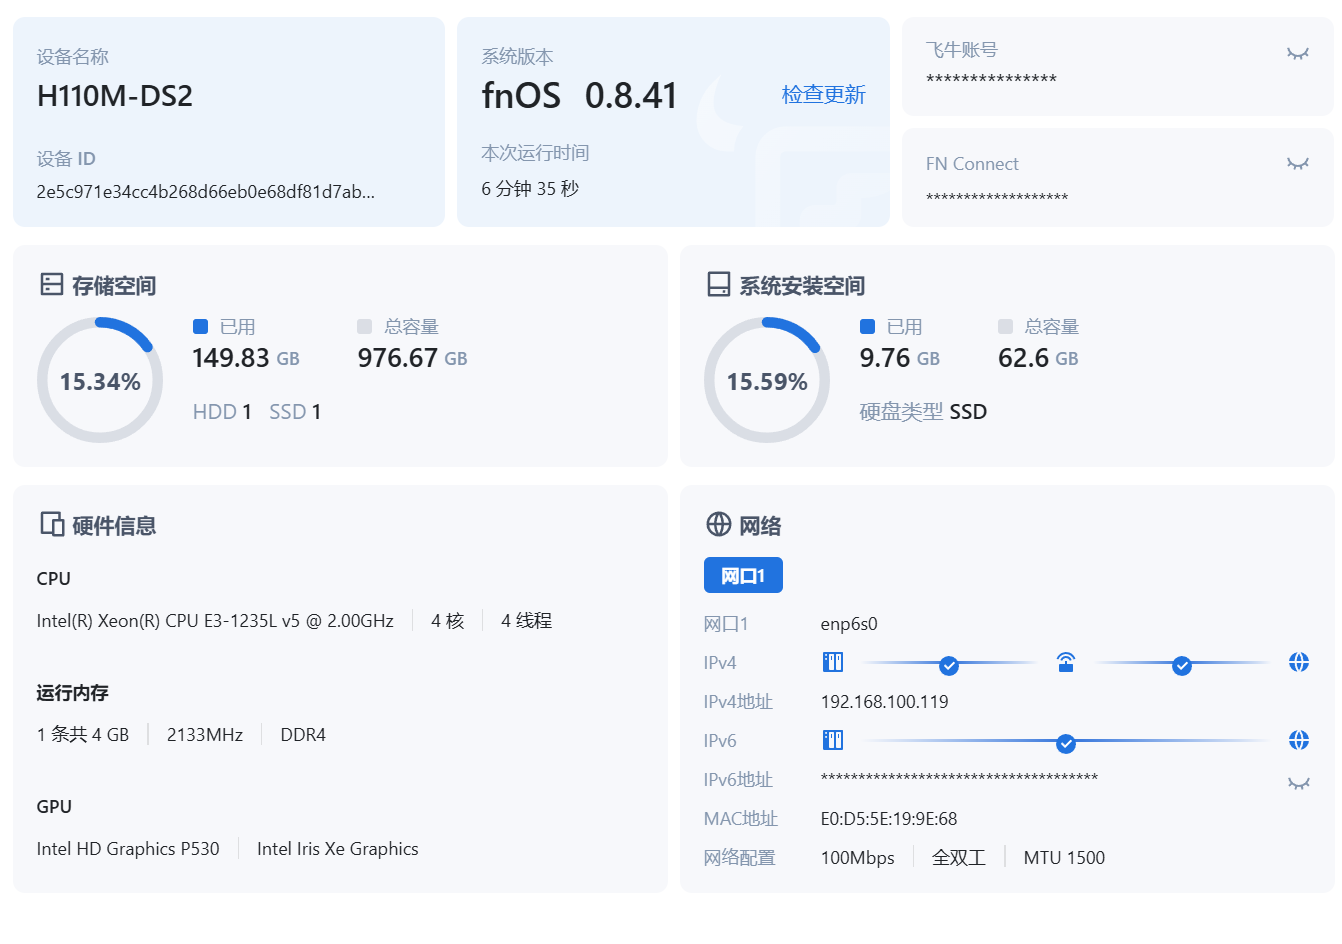
Task: Click the enp6s0 interface name
Action: (x=849, y=624)
